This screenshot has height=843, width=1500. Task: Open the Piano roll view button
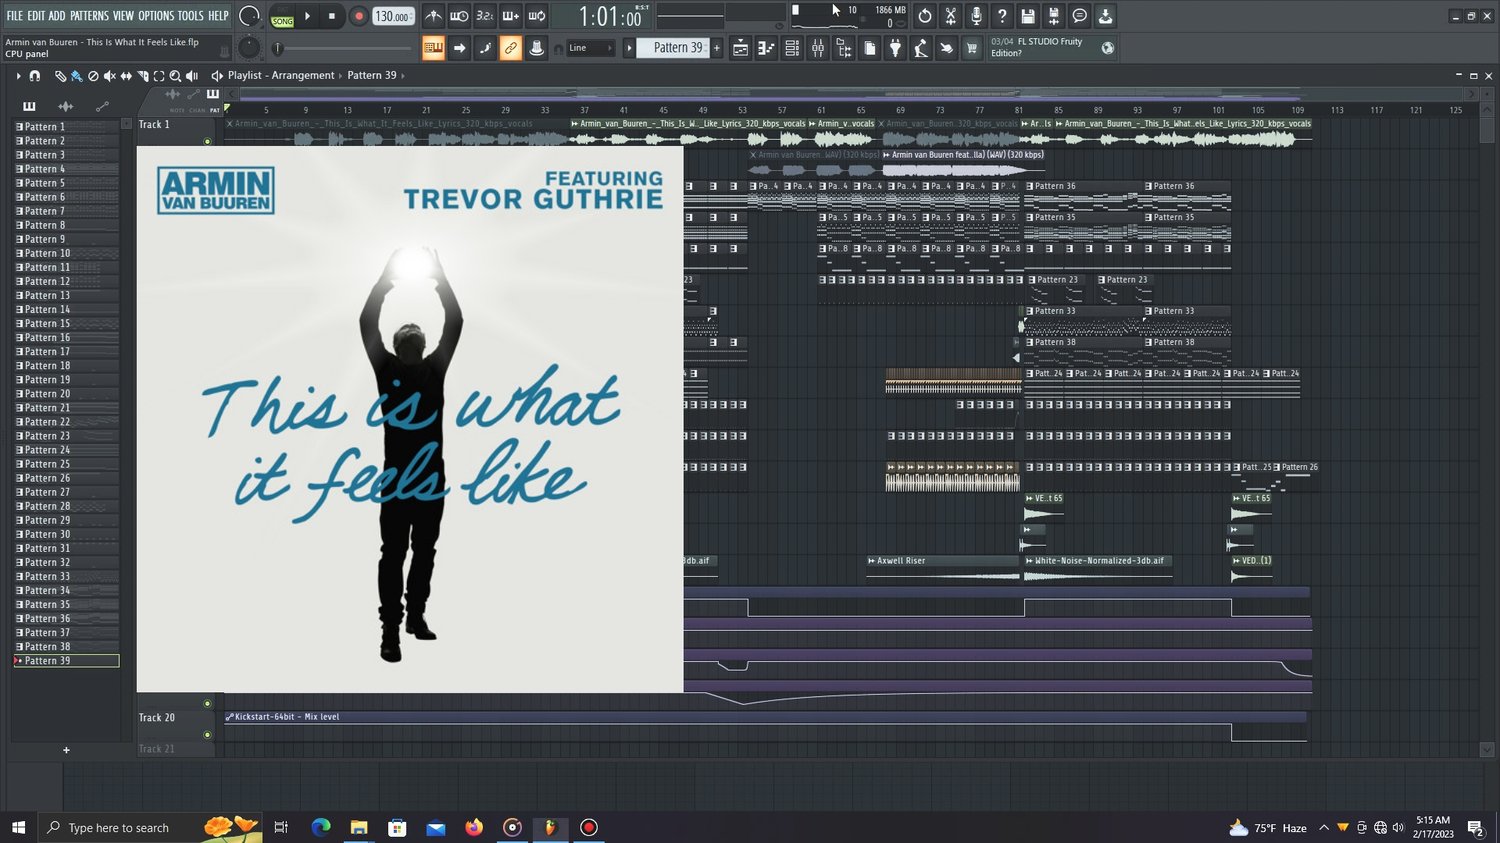point(766,48)
